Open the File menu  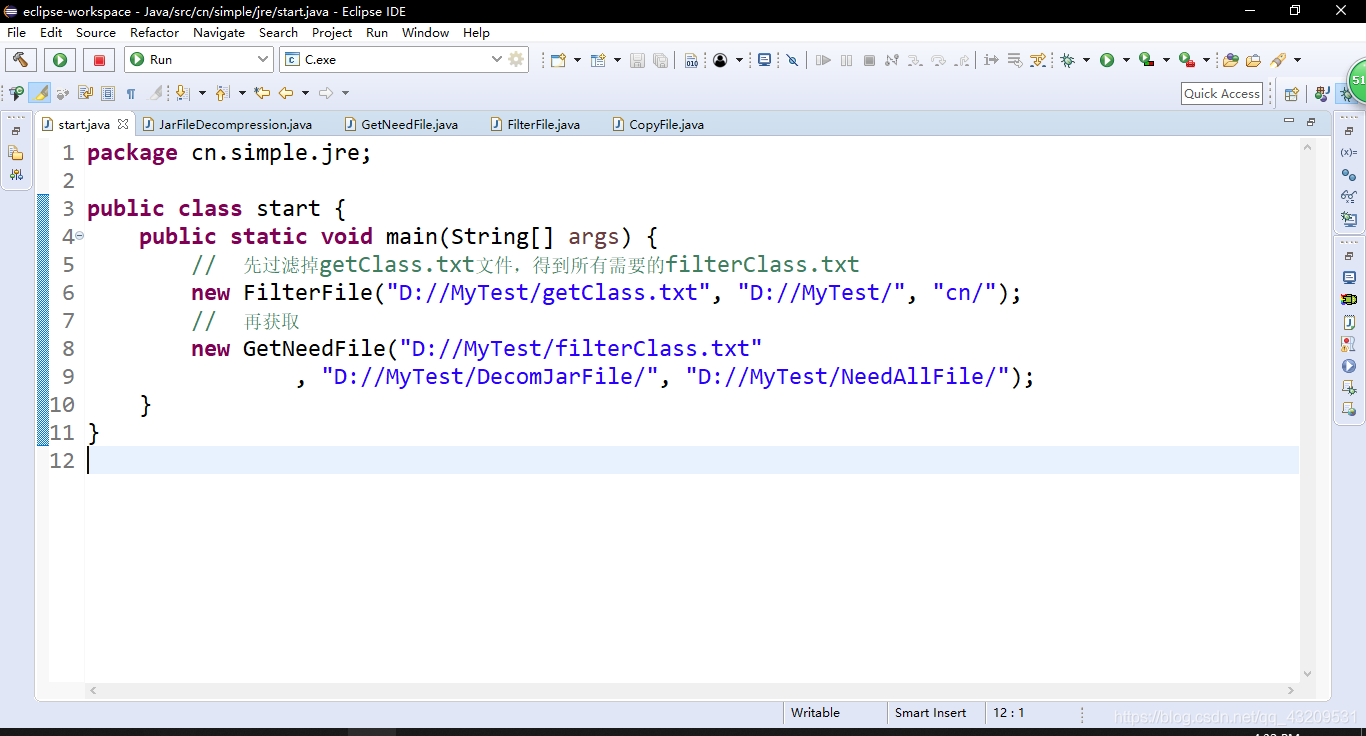pyautogui.click(x=17, y=32)
